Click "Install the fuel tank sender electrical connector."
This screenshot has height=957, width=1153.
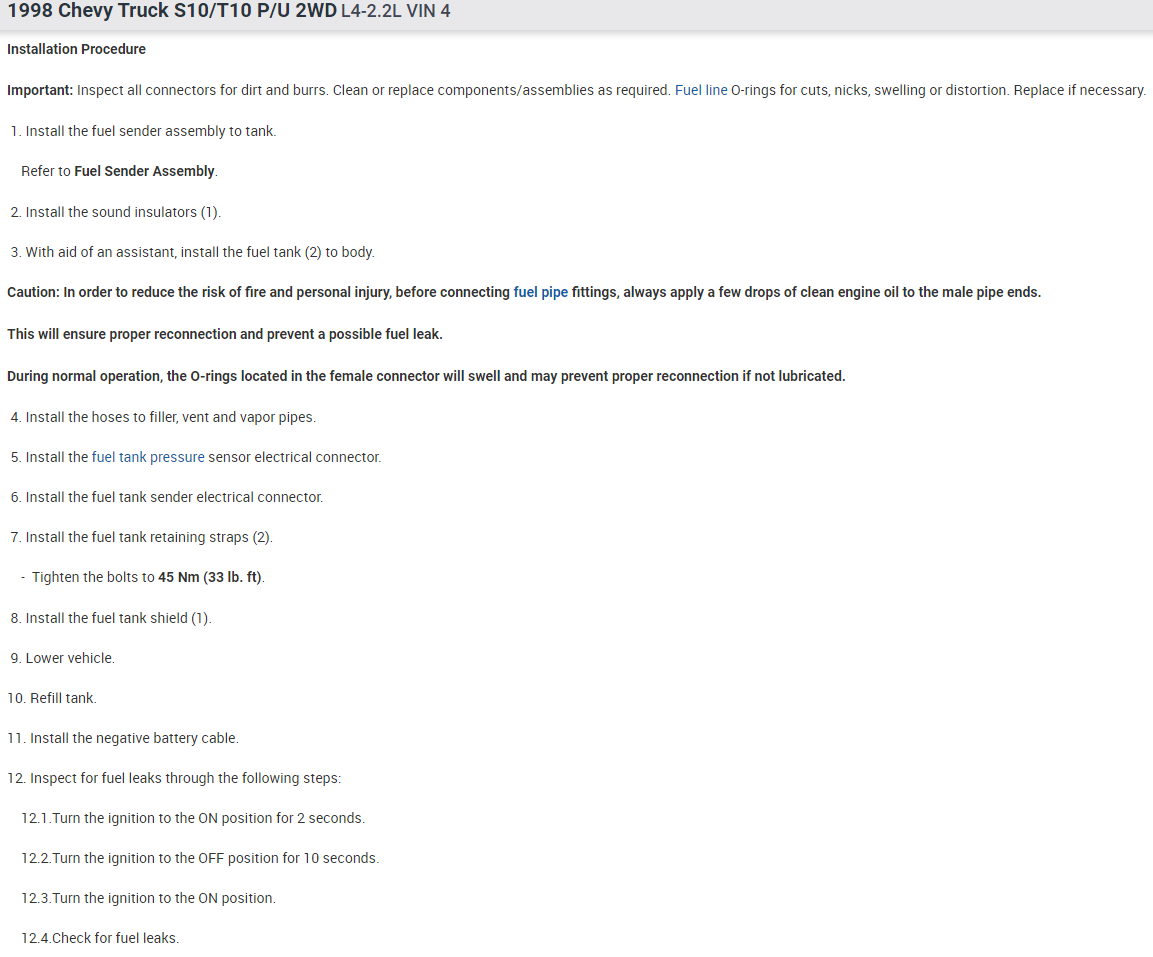(174, 497)
